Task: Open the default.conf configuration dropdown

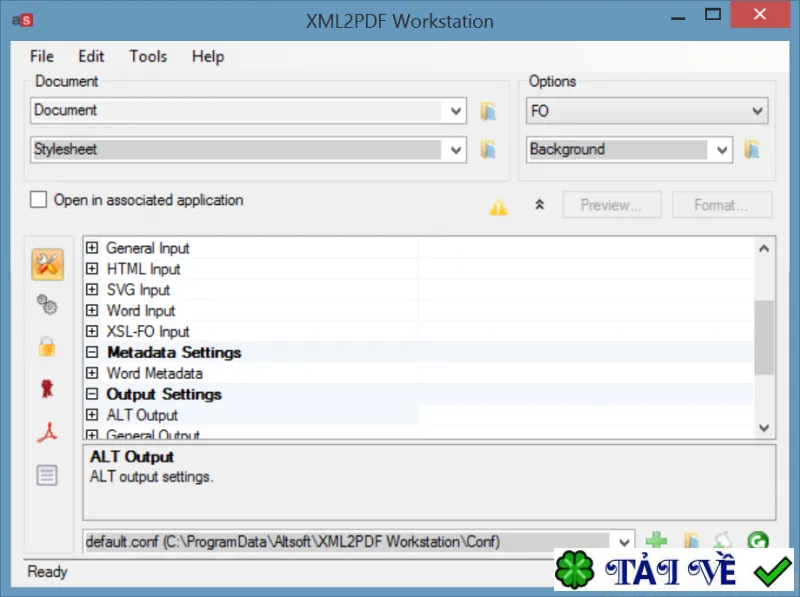Action: pyautogui.click(x=623, y=542)
